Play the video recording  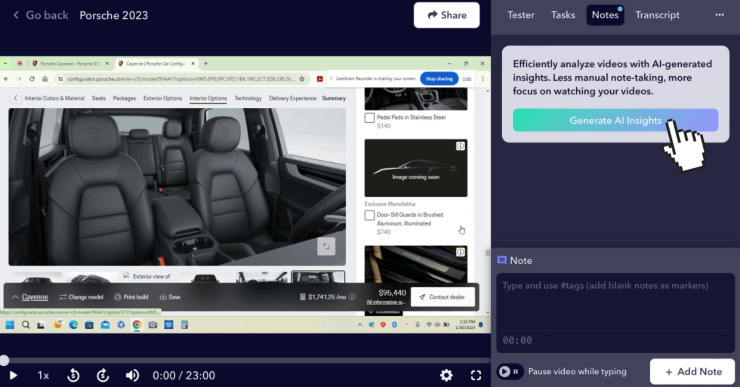click(13, 376)
